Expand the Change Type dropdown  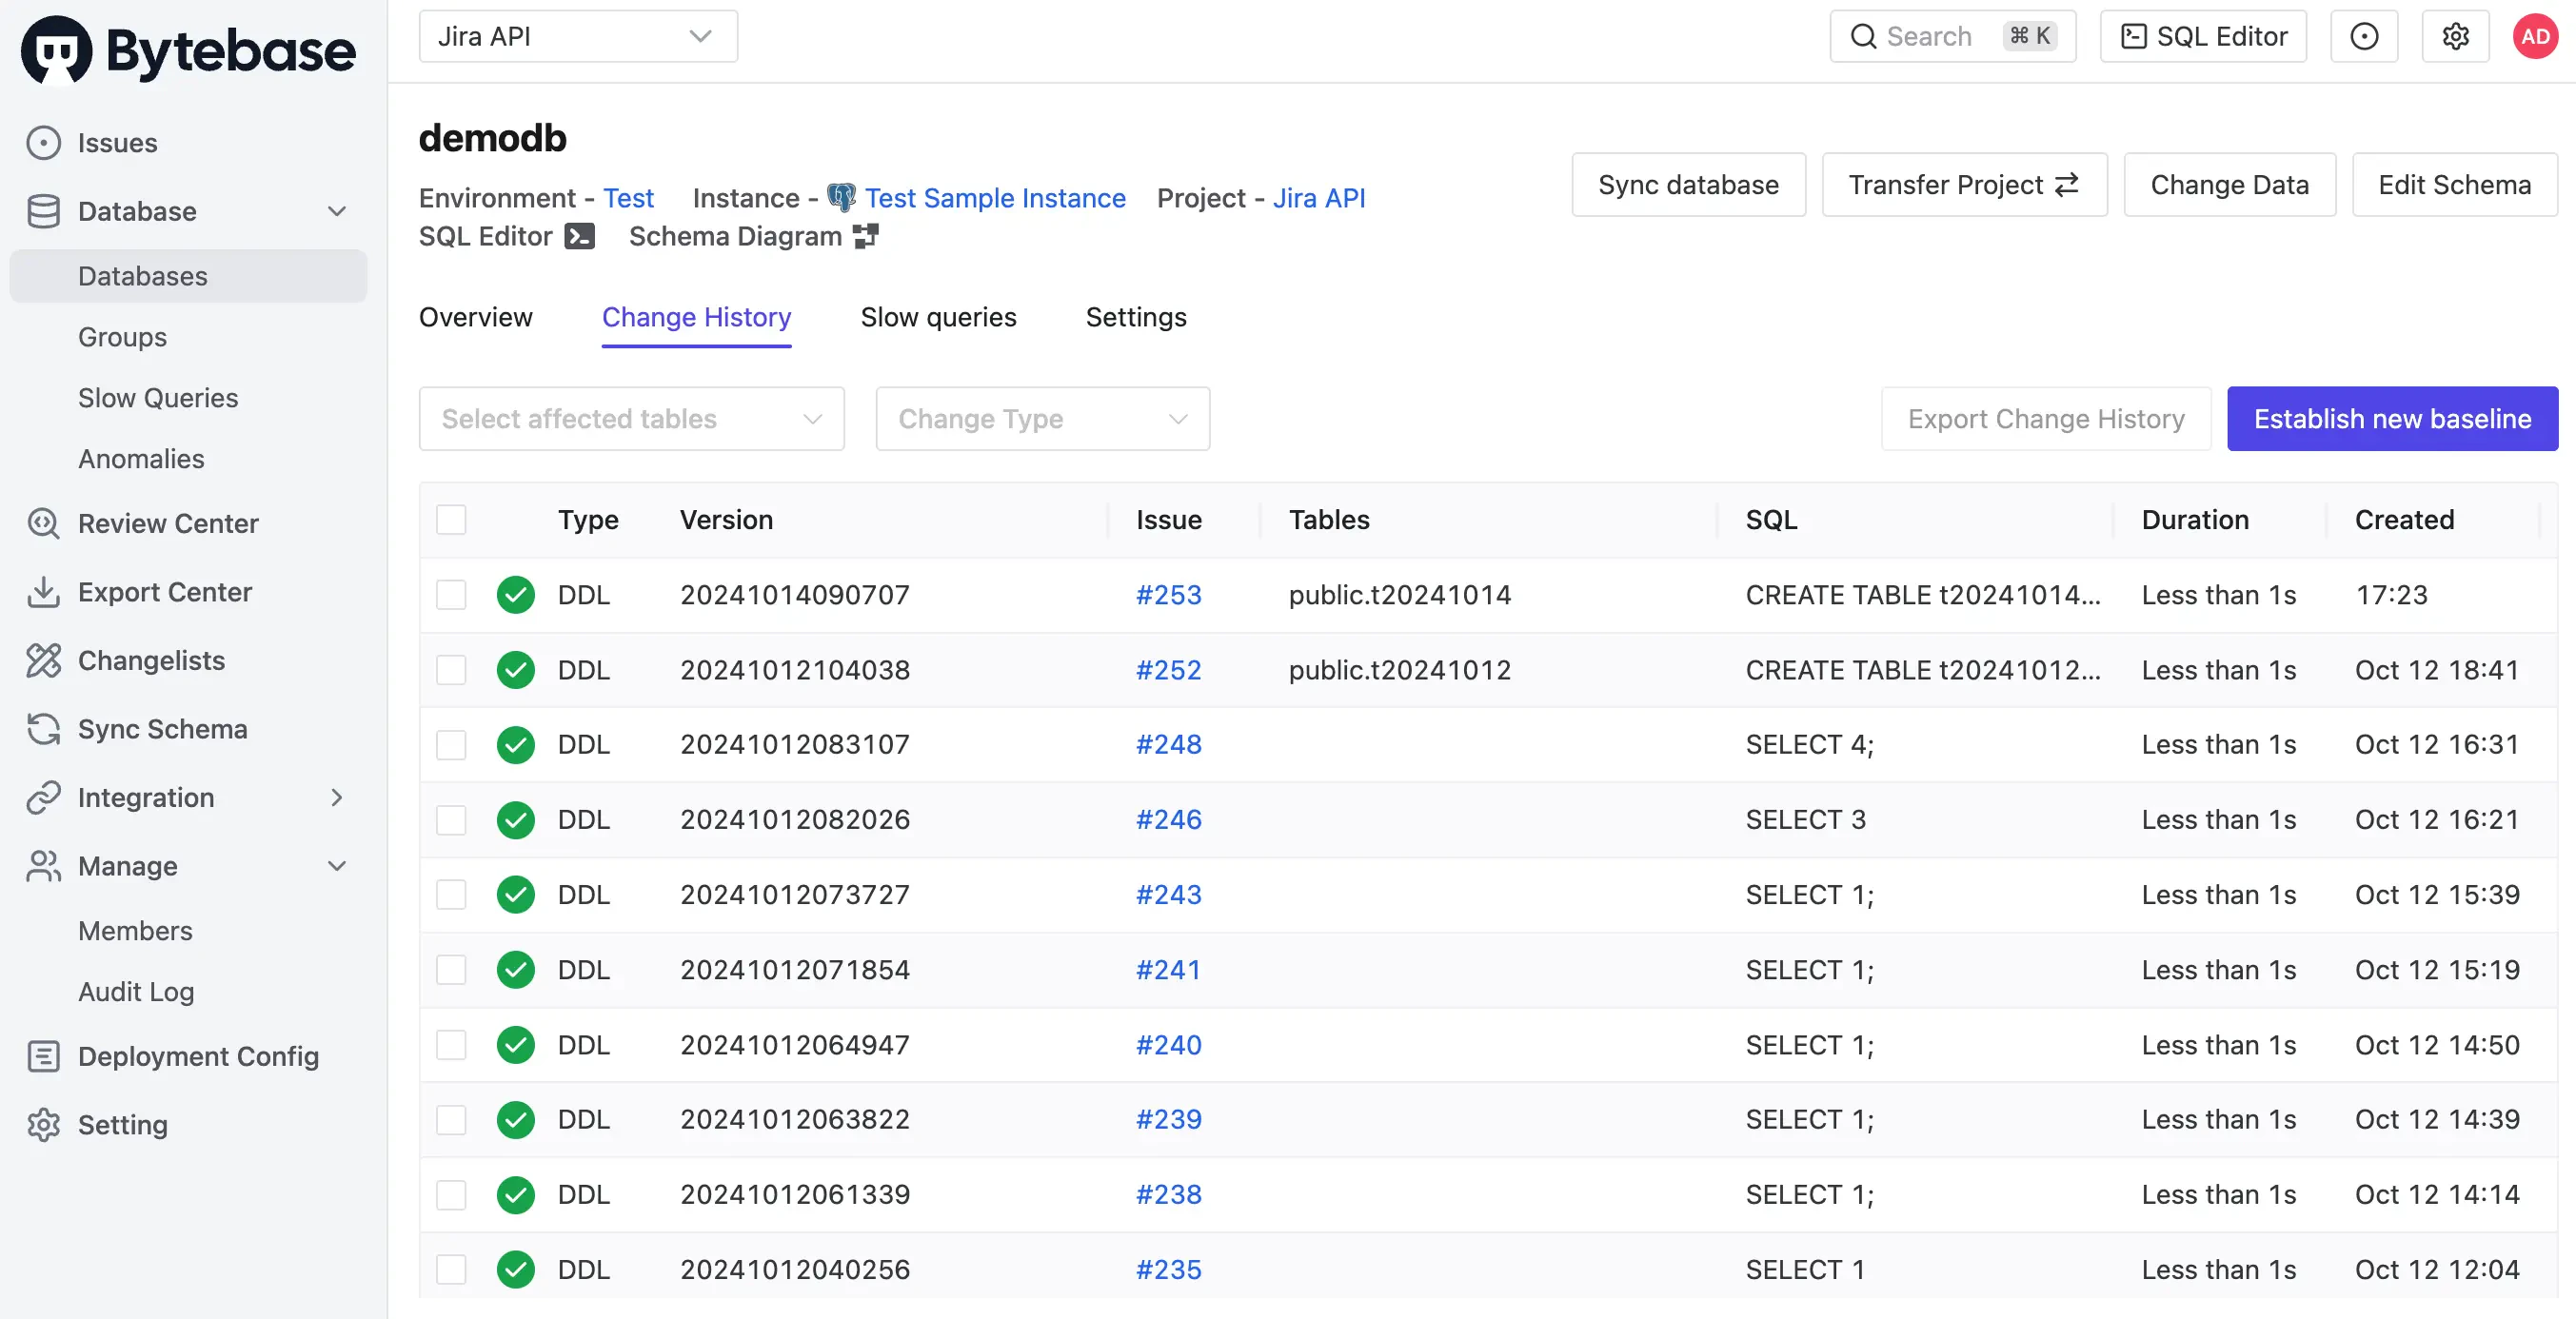(x=1042, y=419)
